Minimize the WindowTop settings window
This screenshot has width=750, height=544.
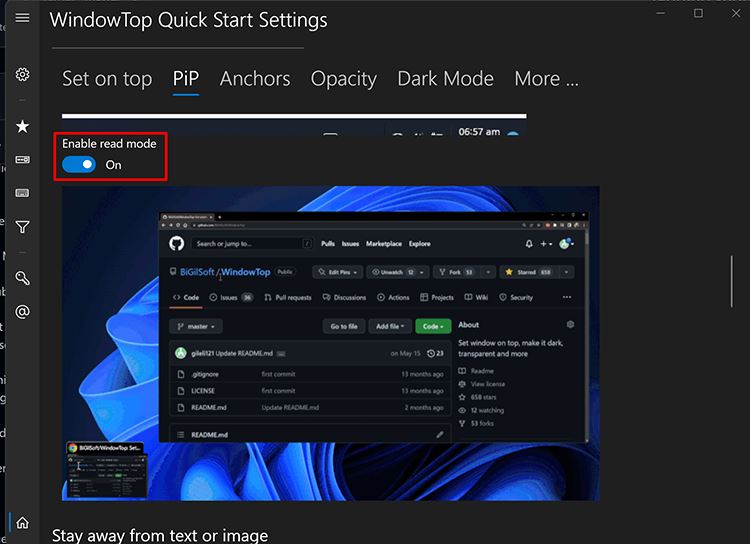661,13
